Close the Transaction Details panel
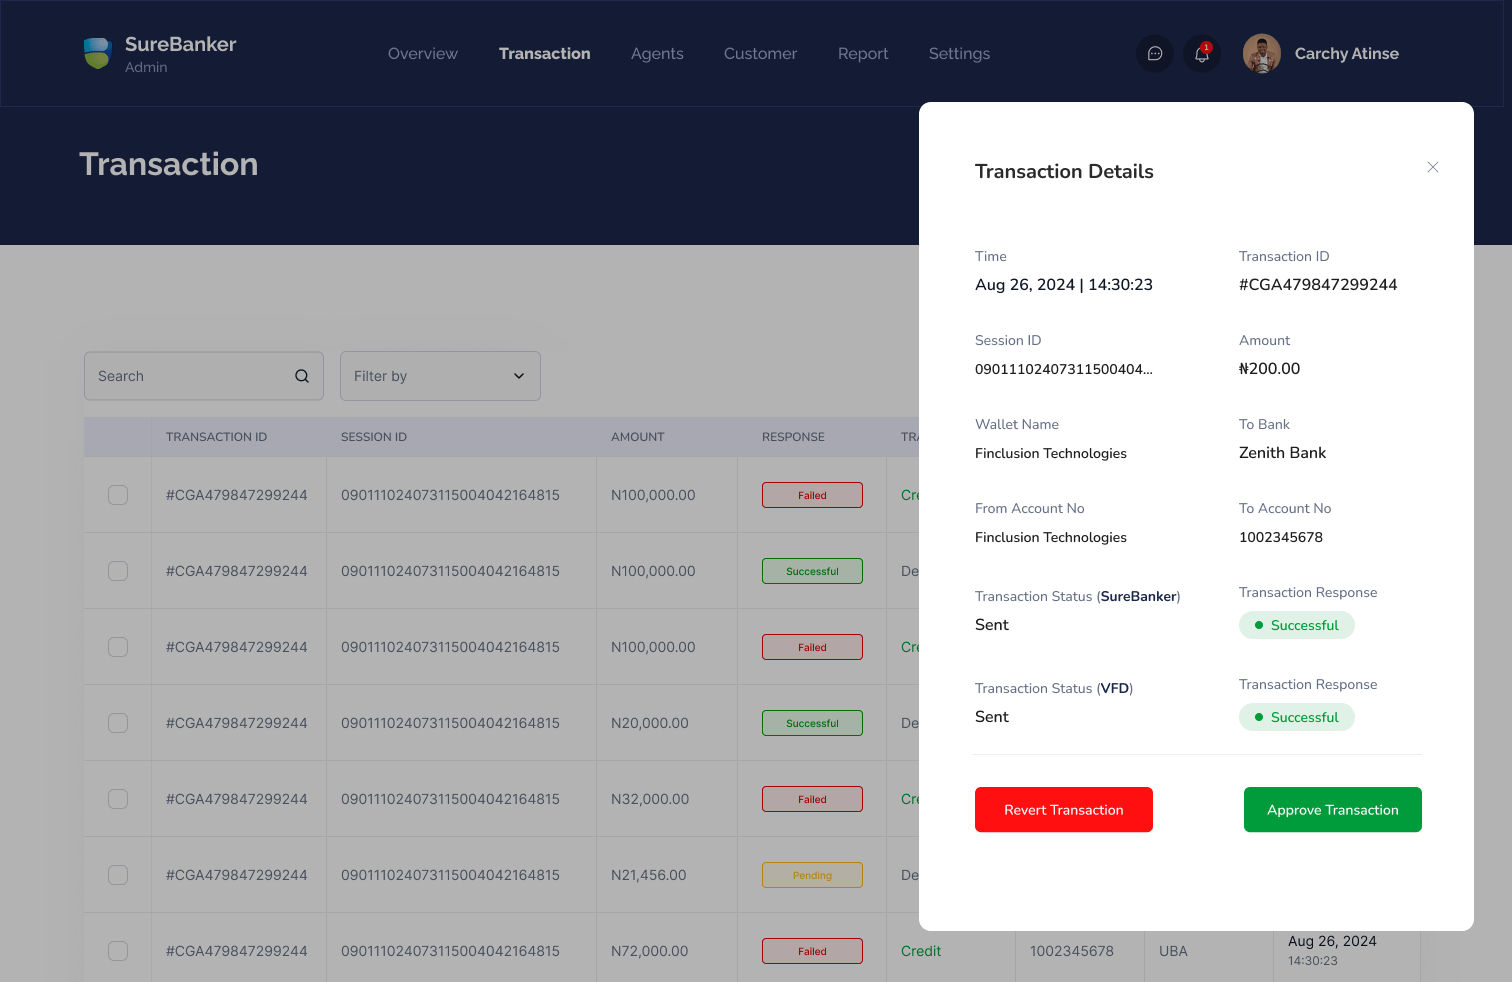Screen dimensions: 1512x982 coord(1433,167)
